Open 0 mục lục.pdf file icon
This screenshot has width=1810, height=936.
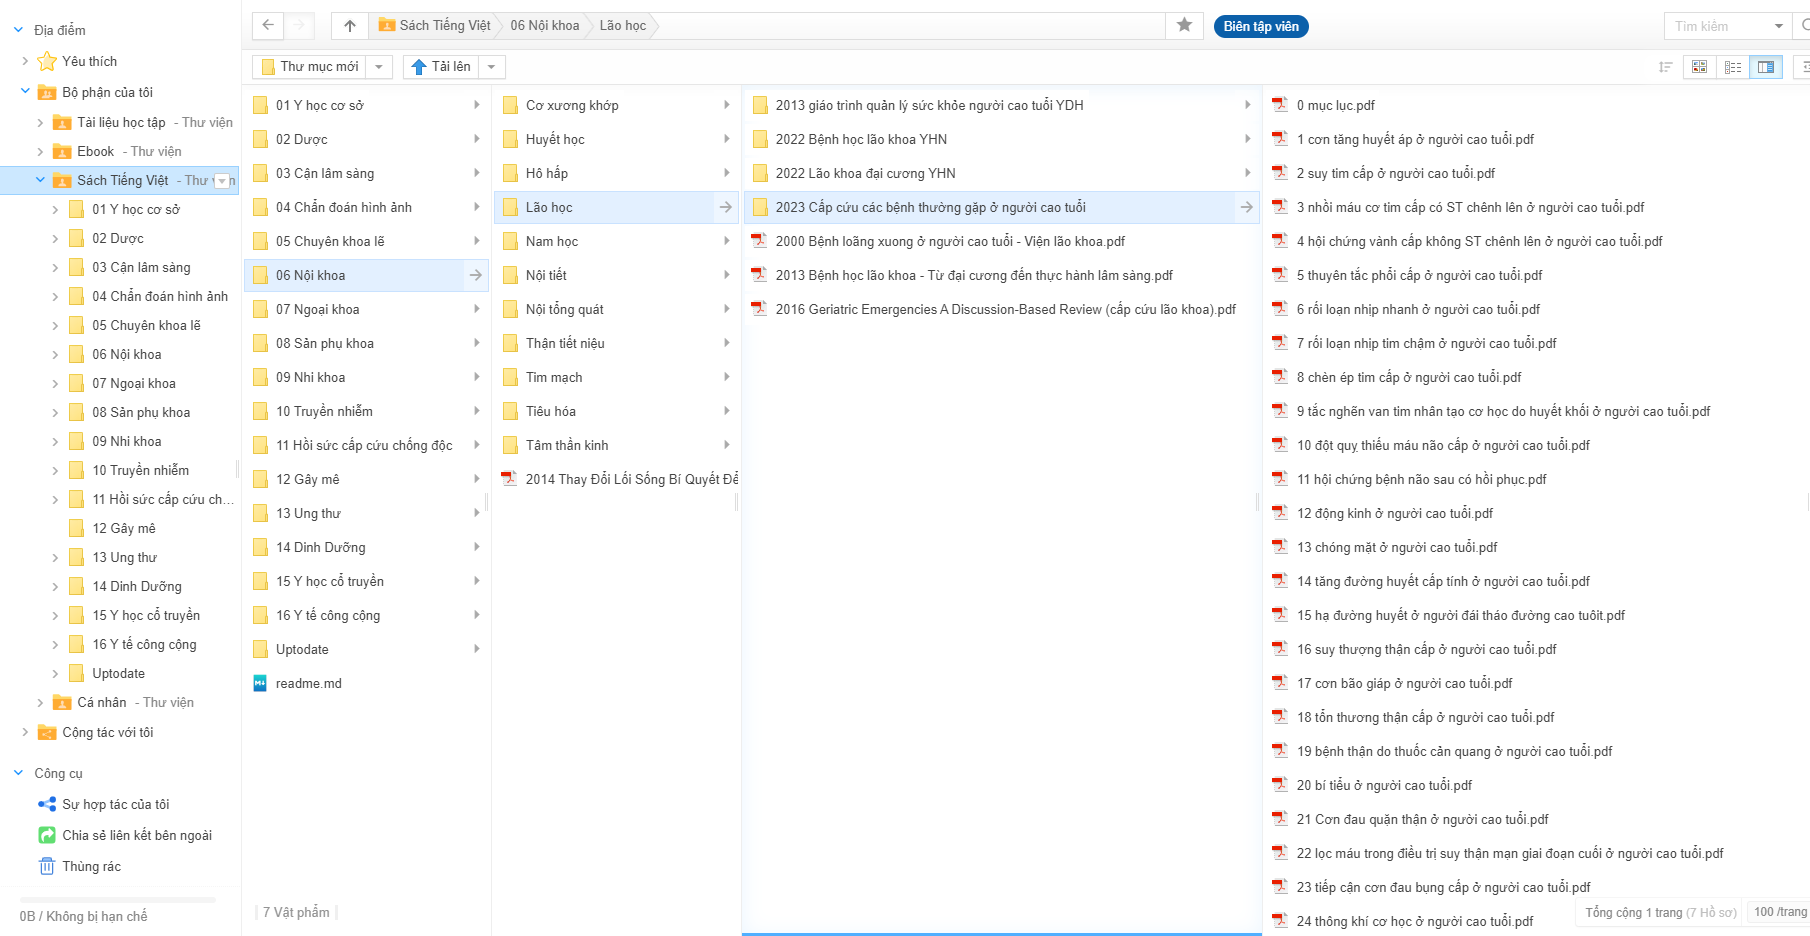[1280, 104]
